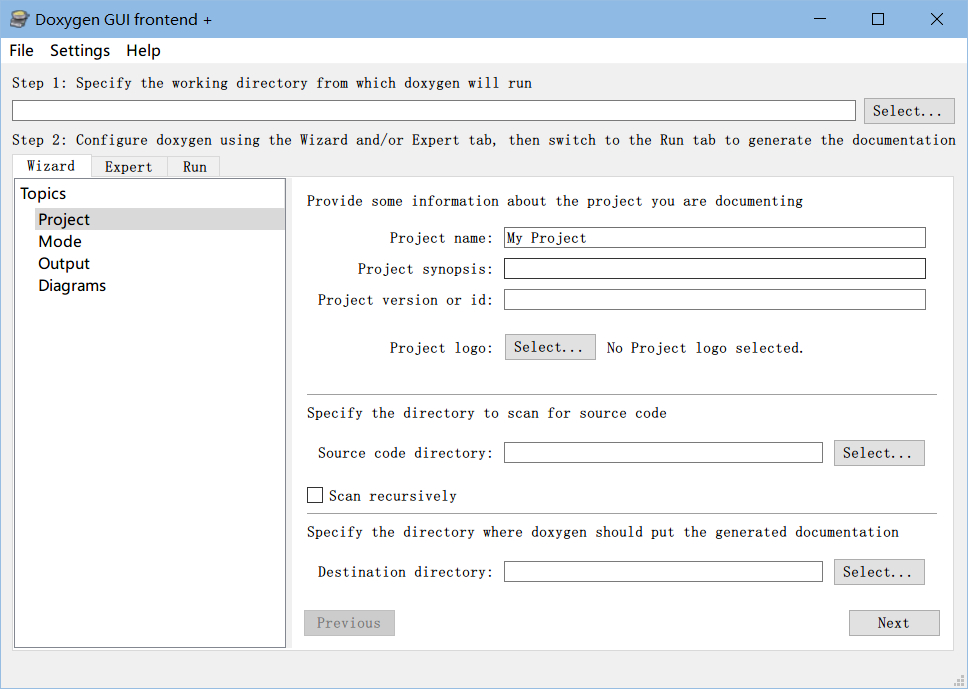This screenshot has height=689, width=968.
Task: Browse for the destination directory
Action: tap(878, 572)
